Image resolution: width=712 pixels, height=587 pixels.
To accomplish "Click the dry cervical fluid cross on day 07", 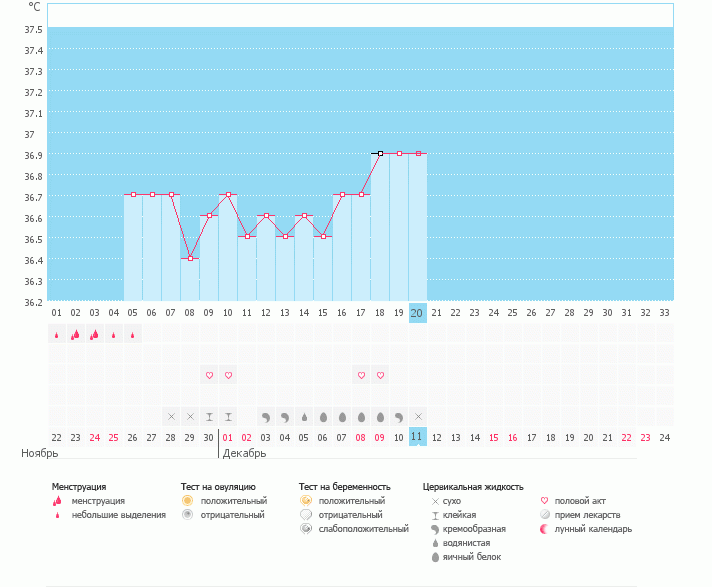I will click(171, 416).
